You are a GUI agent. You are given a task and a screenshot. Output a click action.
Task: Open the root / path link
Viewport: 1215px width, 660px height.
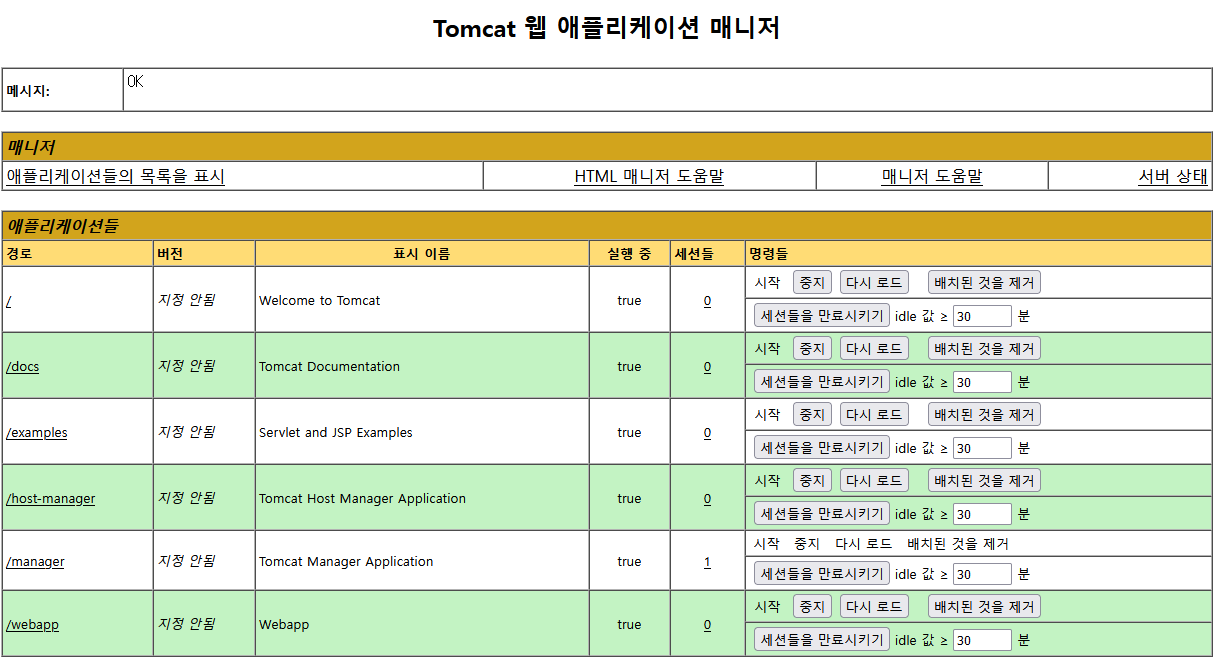[x=9, y=300]
